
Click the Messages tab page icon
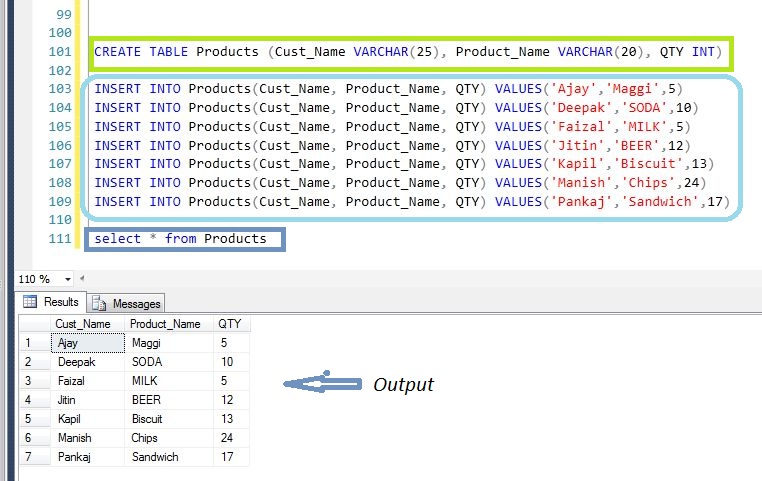[99, 303]
